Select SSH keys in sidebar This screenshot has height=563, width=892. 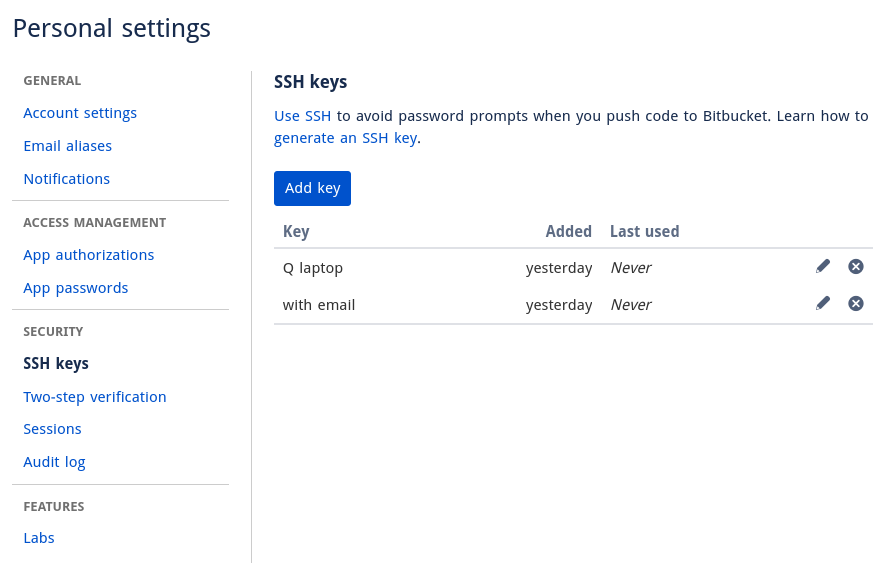56,363
